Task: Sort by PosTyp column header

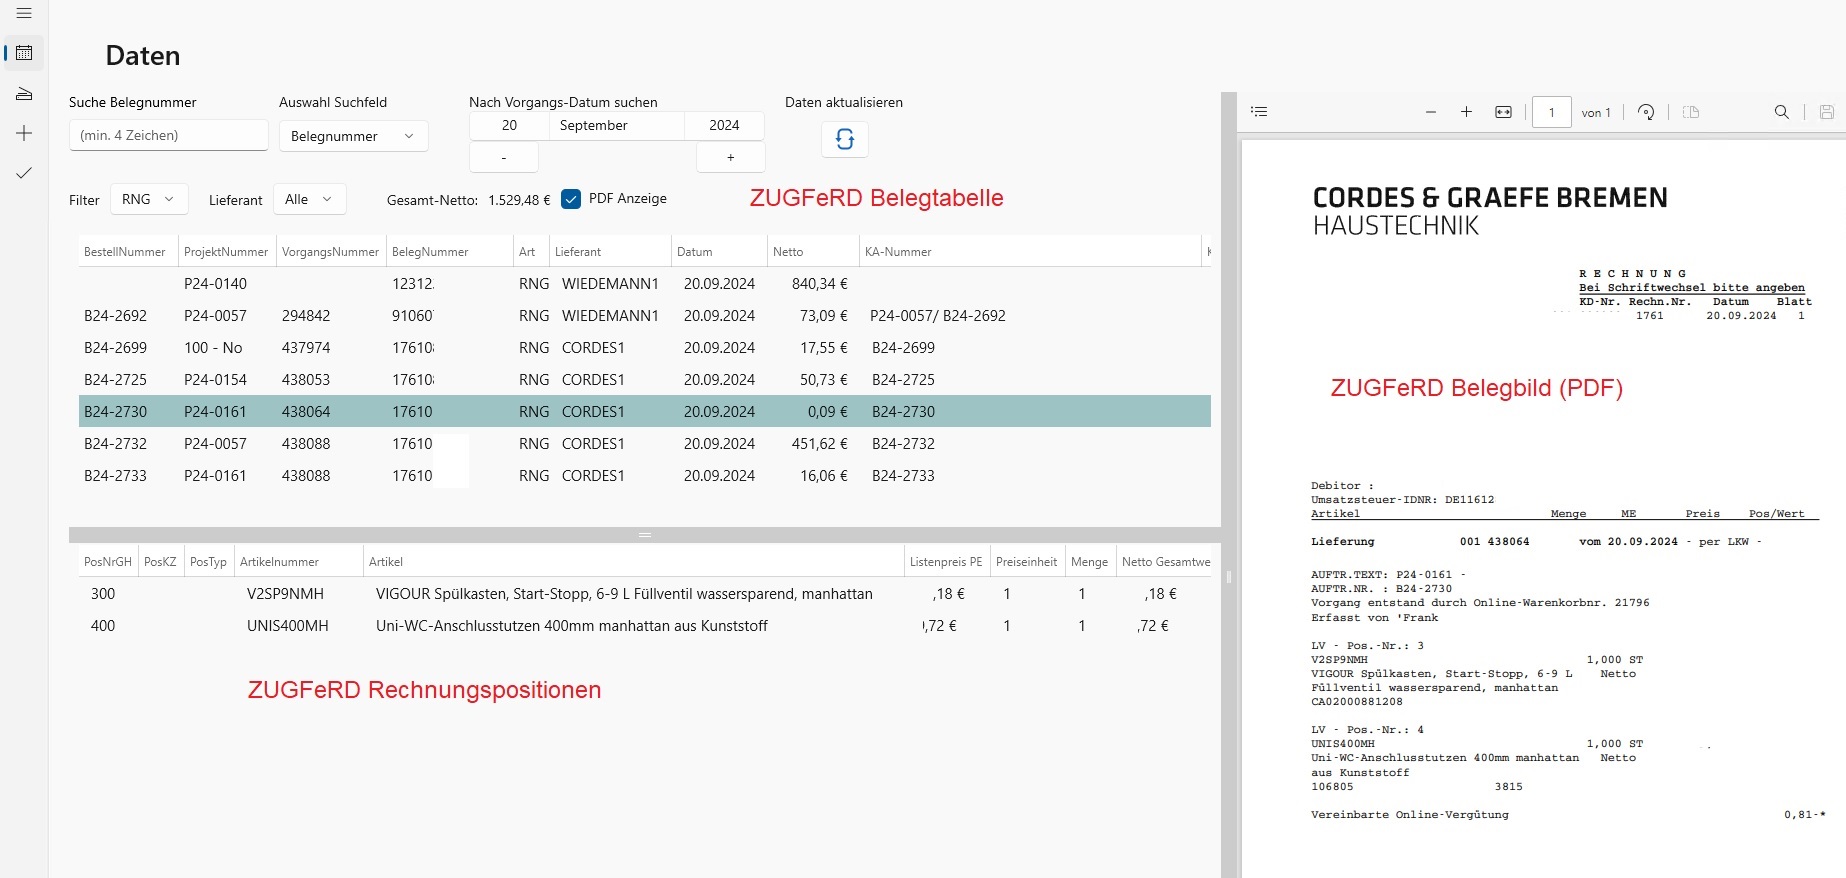Action: tap(208, 562)
